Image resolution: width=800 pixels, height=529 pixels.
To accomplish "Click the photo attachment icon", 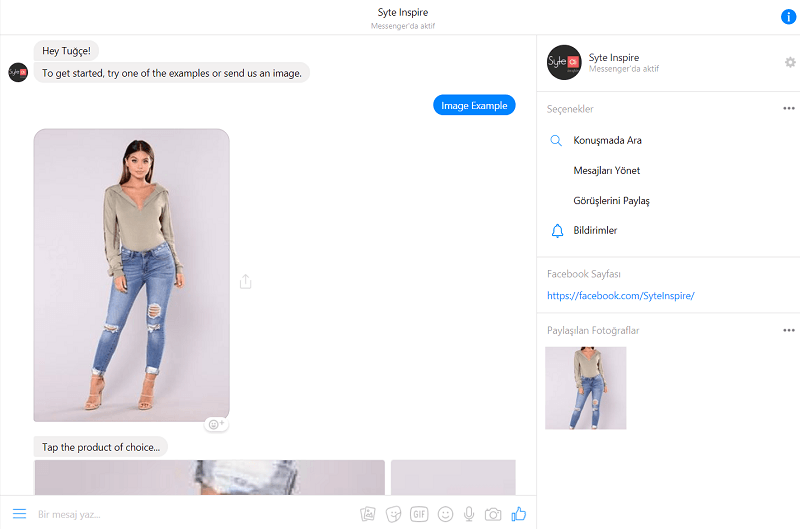I will [368, 514].
